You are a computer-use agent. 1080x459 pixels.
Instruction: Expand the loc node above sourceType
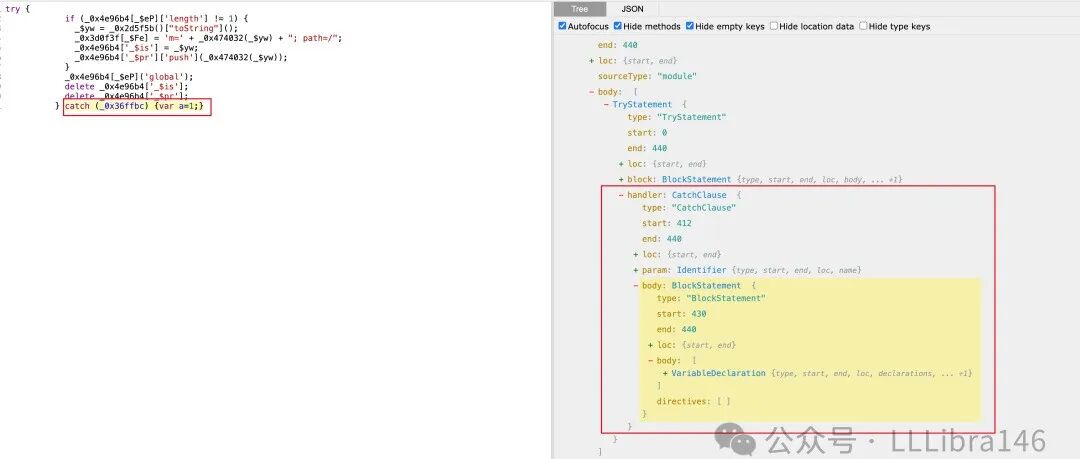click(592, 61)
